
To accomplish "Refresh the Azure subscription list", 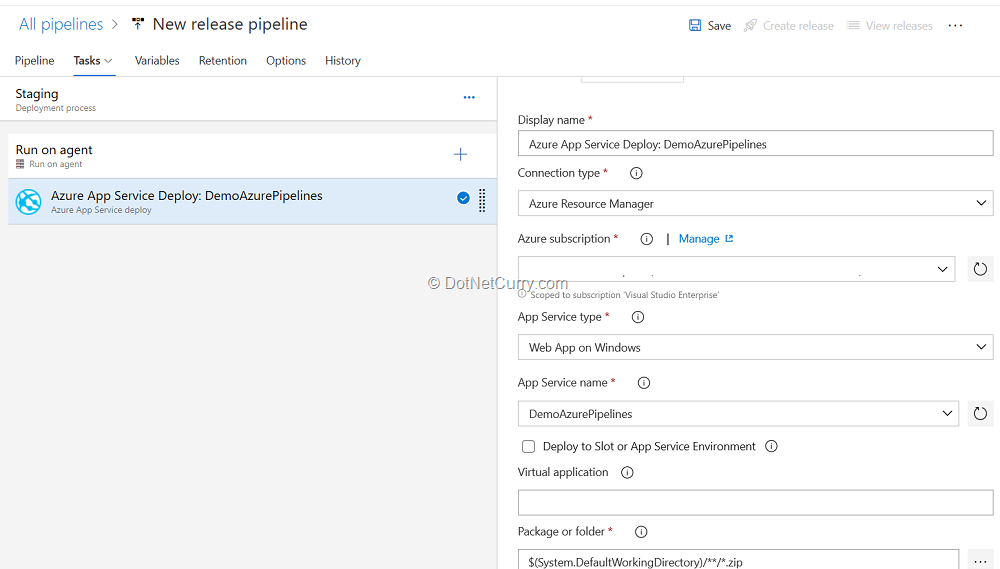I will [x=980, y=269].
